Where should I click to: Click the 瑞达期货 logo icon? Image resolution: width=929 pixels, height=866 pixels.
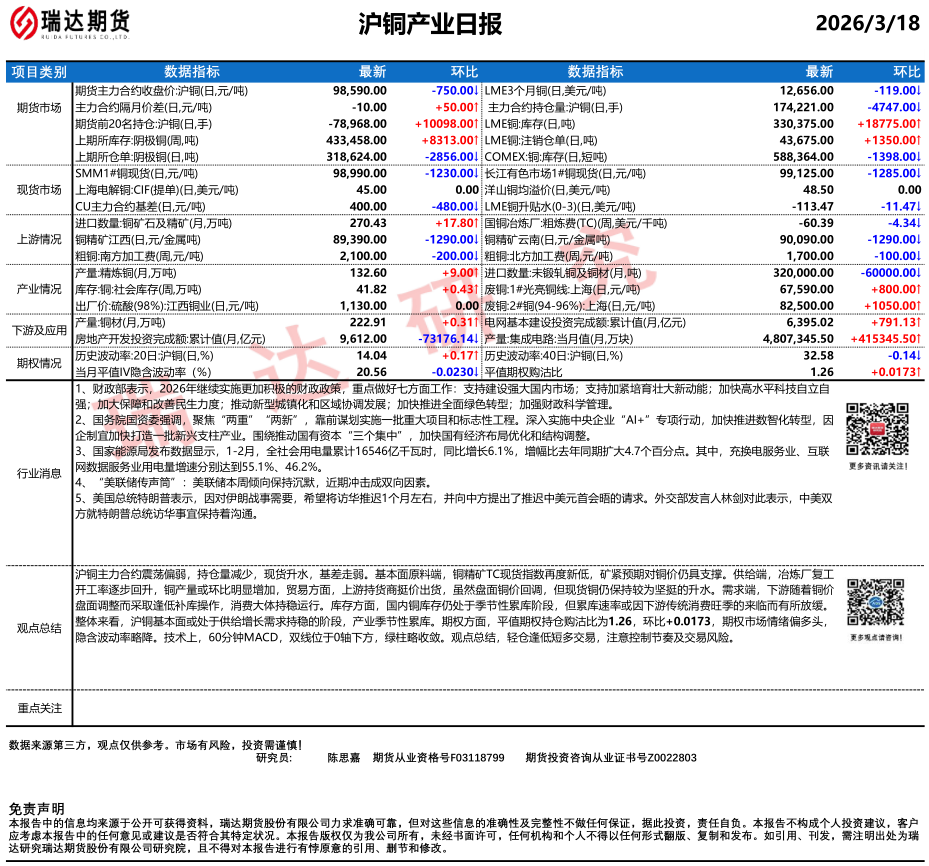[28, 23]
